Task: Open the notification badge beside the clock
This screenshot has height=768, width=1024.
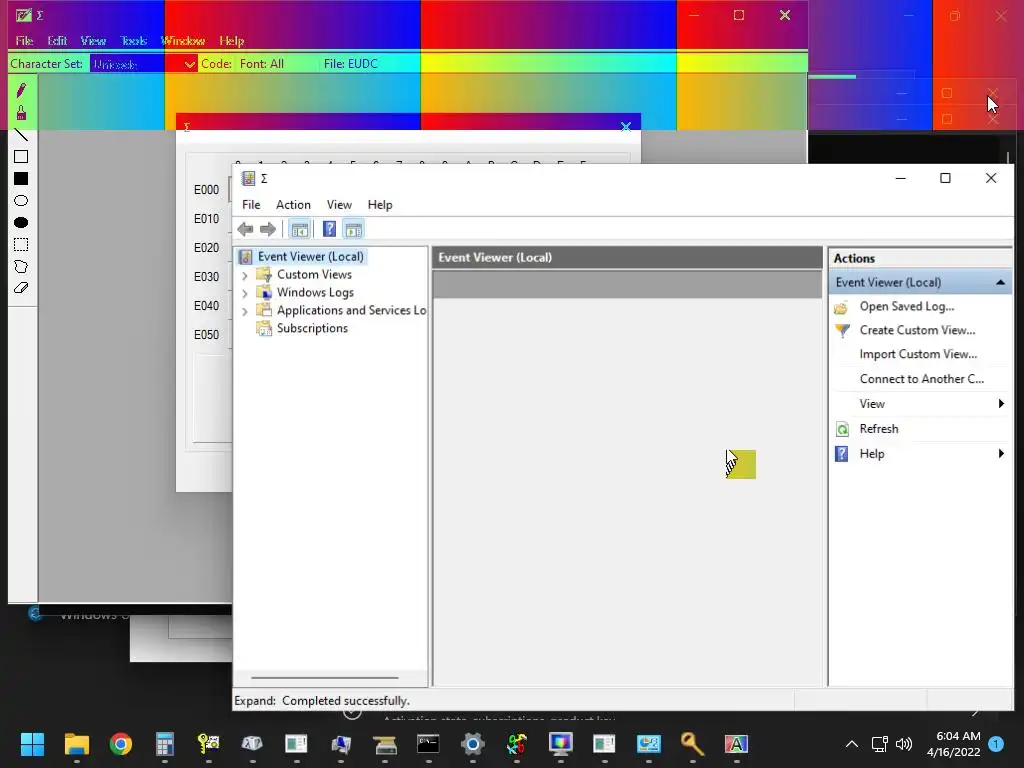Action: tap(996, 744)
